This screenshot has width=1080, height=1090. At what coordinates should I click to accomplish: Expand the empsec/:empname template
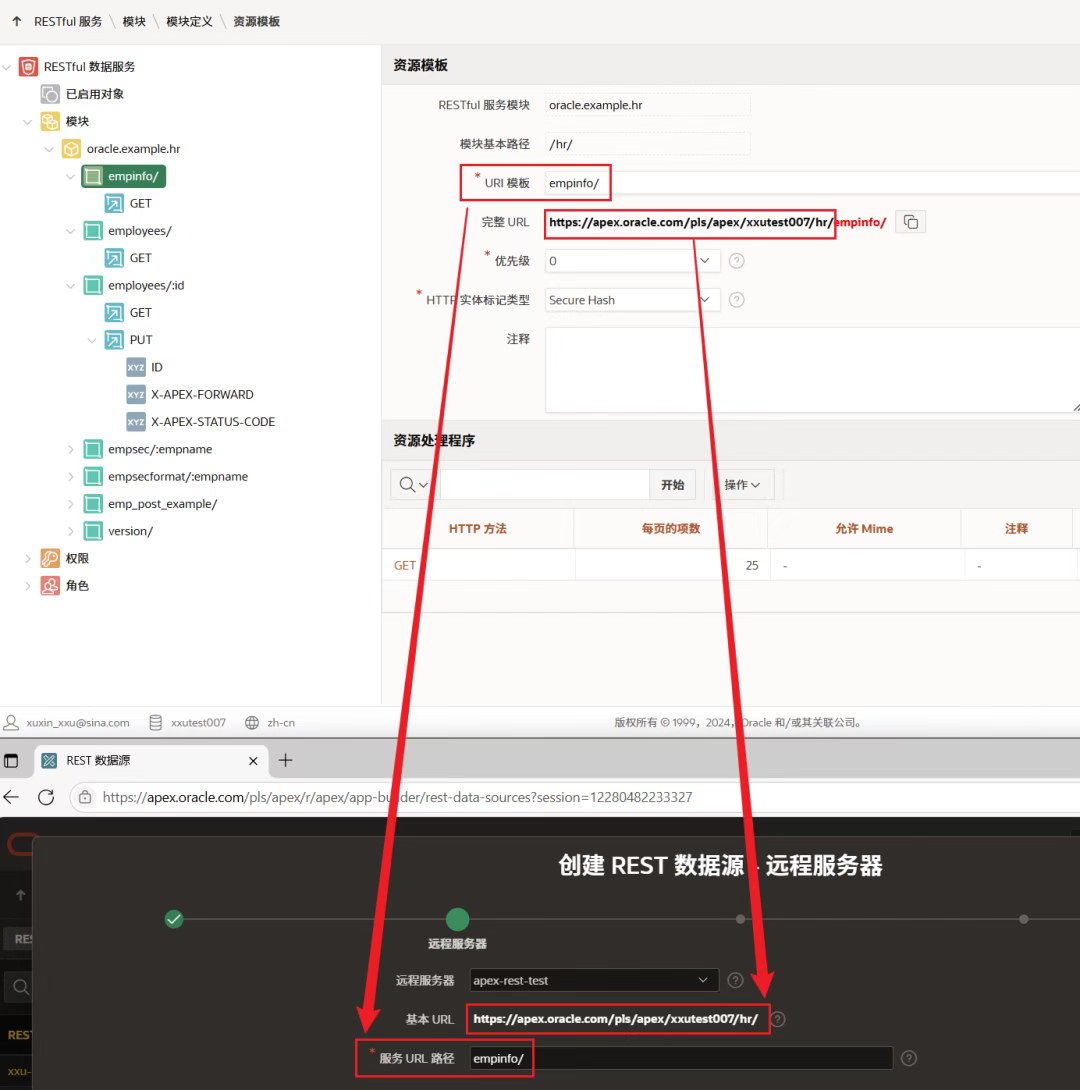70,450
